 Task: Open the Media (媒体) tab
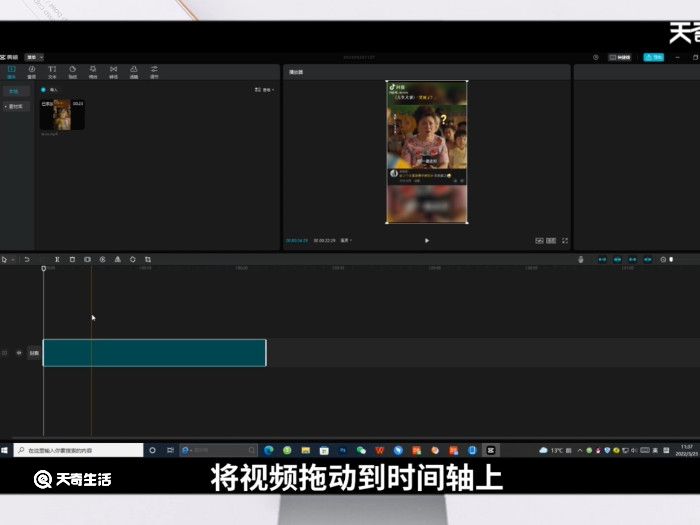(x=12, y=72)
